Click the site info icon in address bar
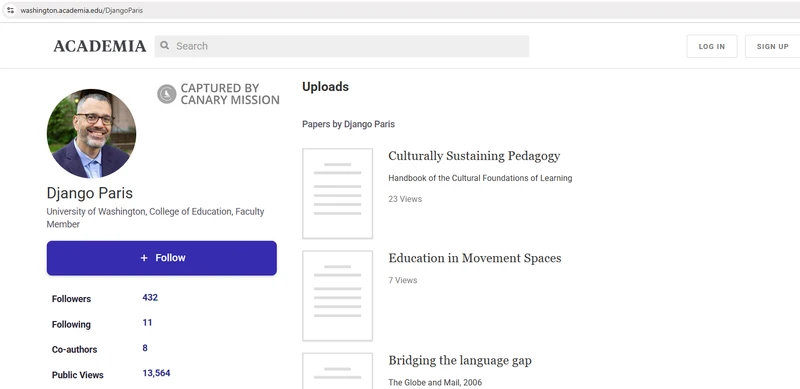 click(10, 10)
